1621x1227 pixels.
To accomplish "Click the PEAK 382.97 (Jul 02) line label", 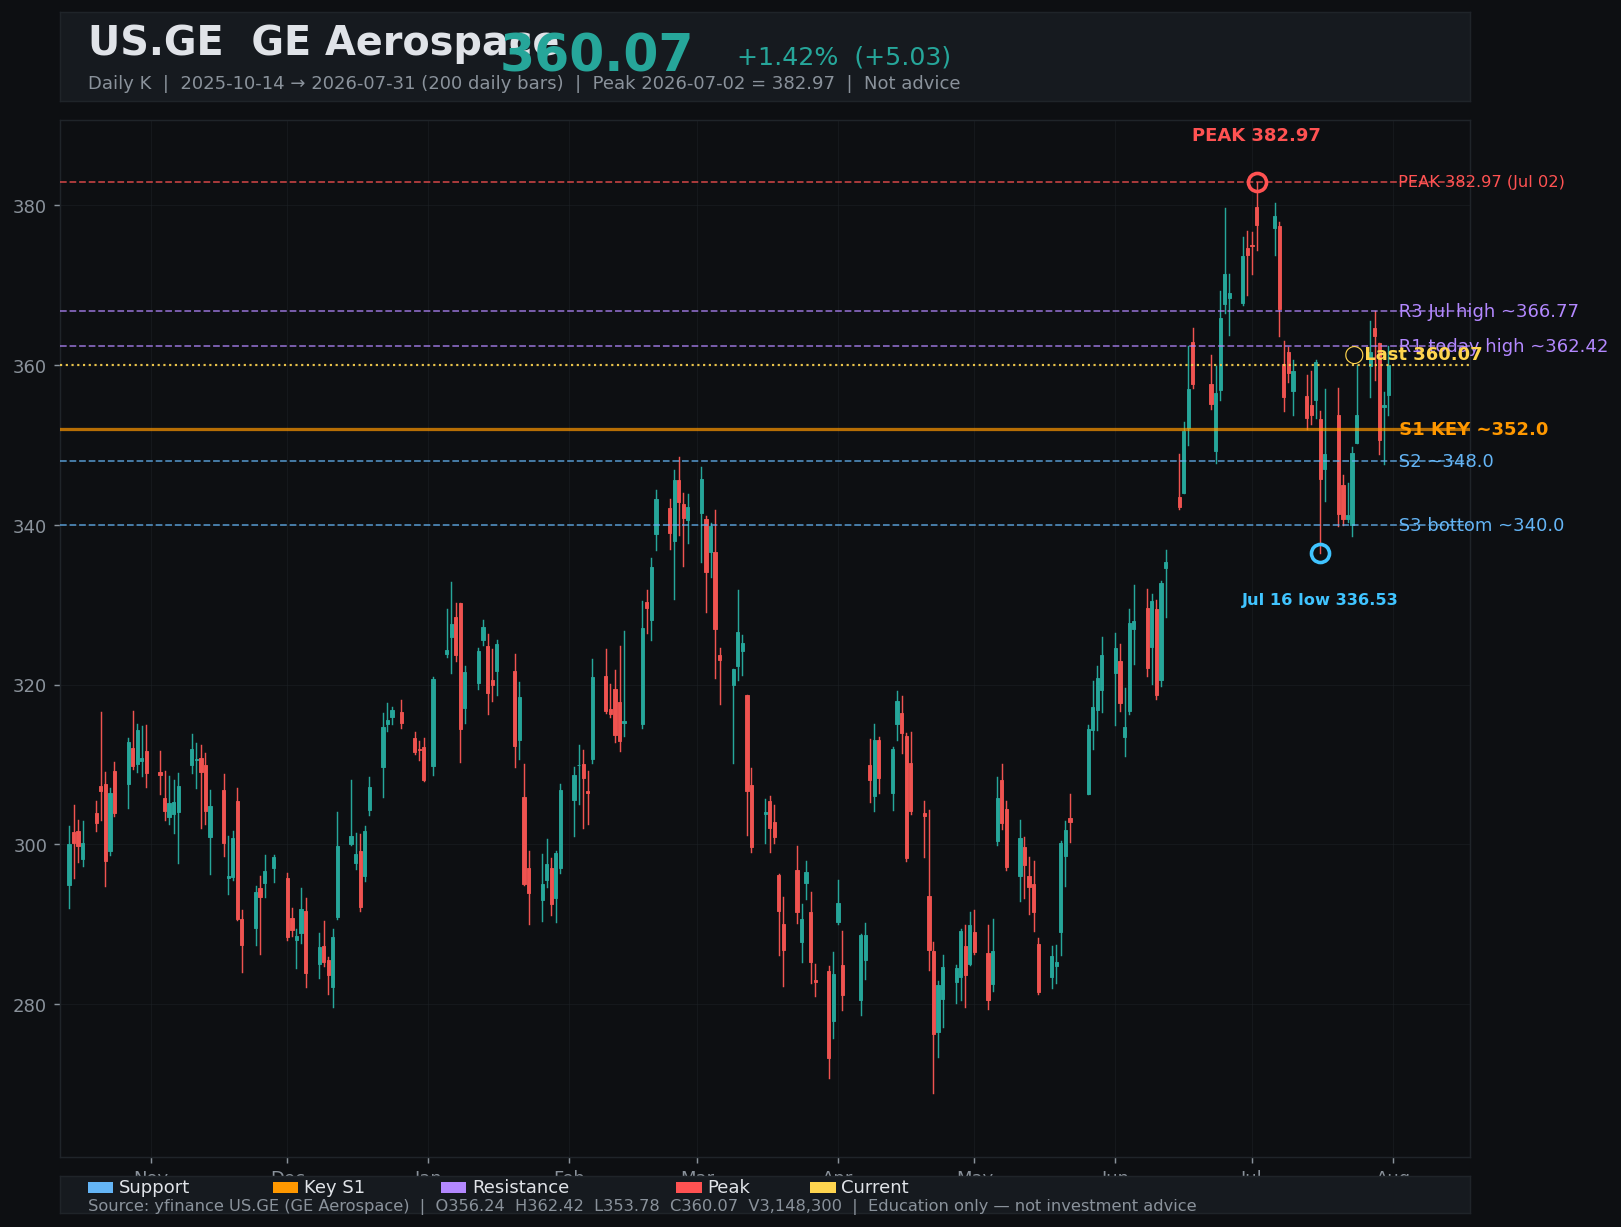I will point(1481,182).
